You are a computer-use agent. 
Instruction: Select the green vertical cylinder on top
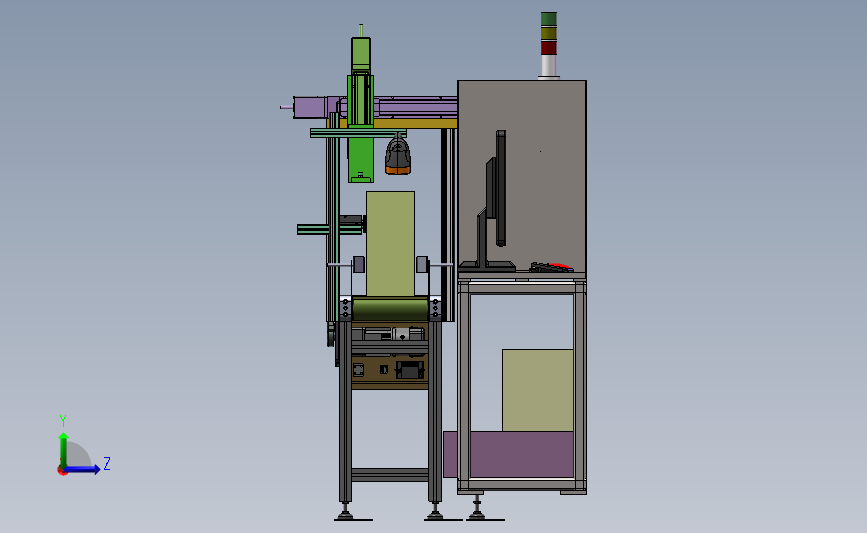pyautogui.click(x=361, y=55)
